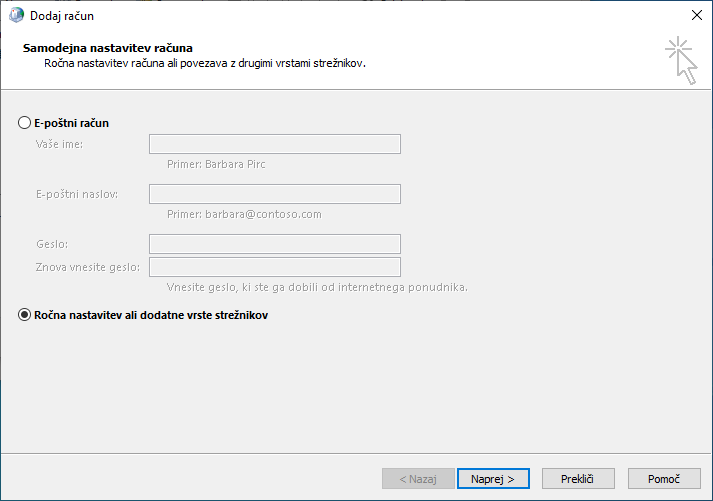Click the Znova vnesite geslo: label

tap(88, 267)
